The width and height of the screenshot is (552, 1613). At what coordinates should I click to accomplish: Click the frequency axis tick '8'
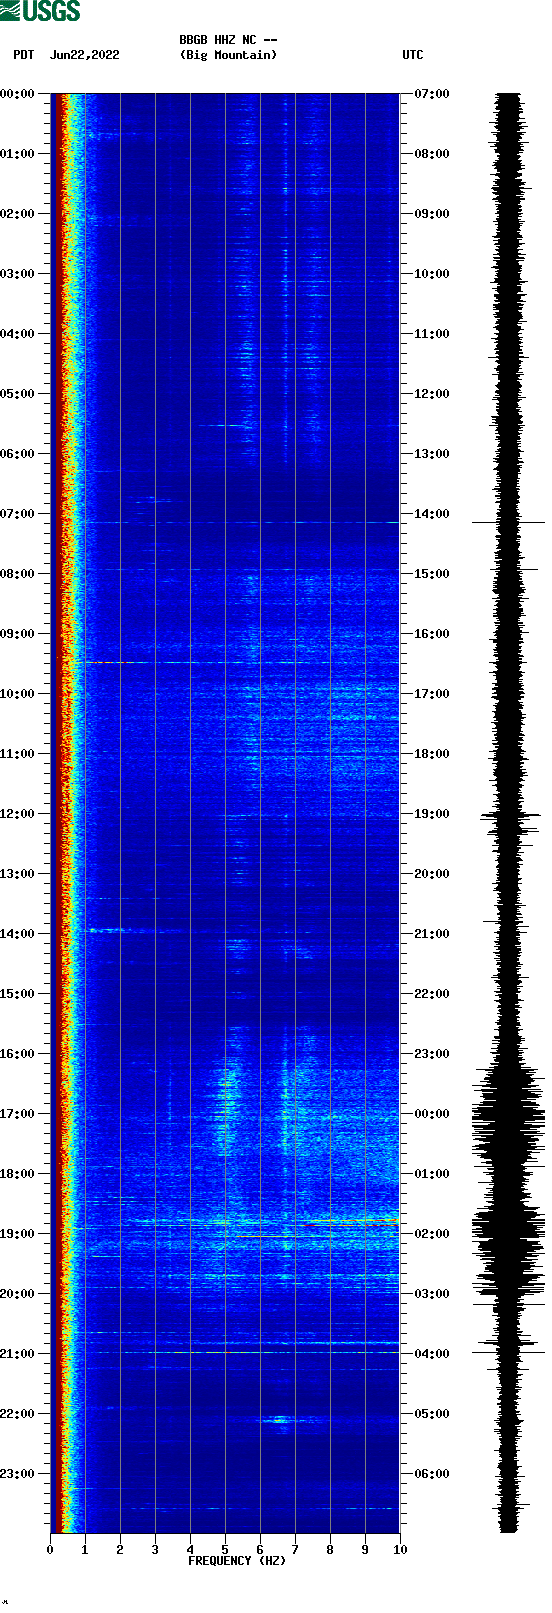330,1550
